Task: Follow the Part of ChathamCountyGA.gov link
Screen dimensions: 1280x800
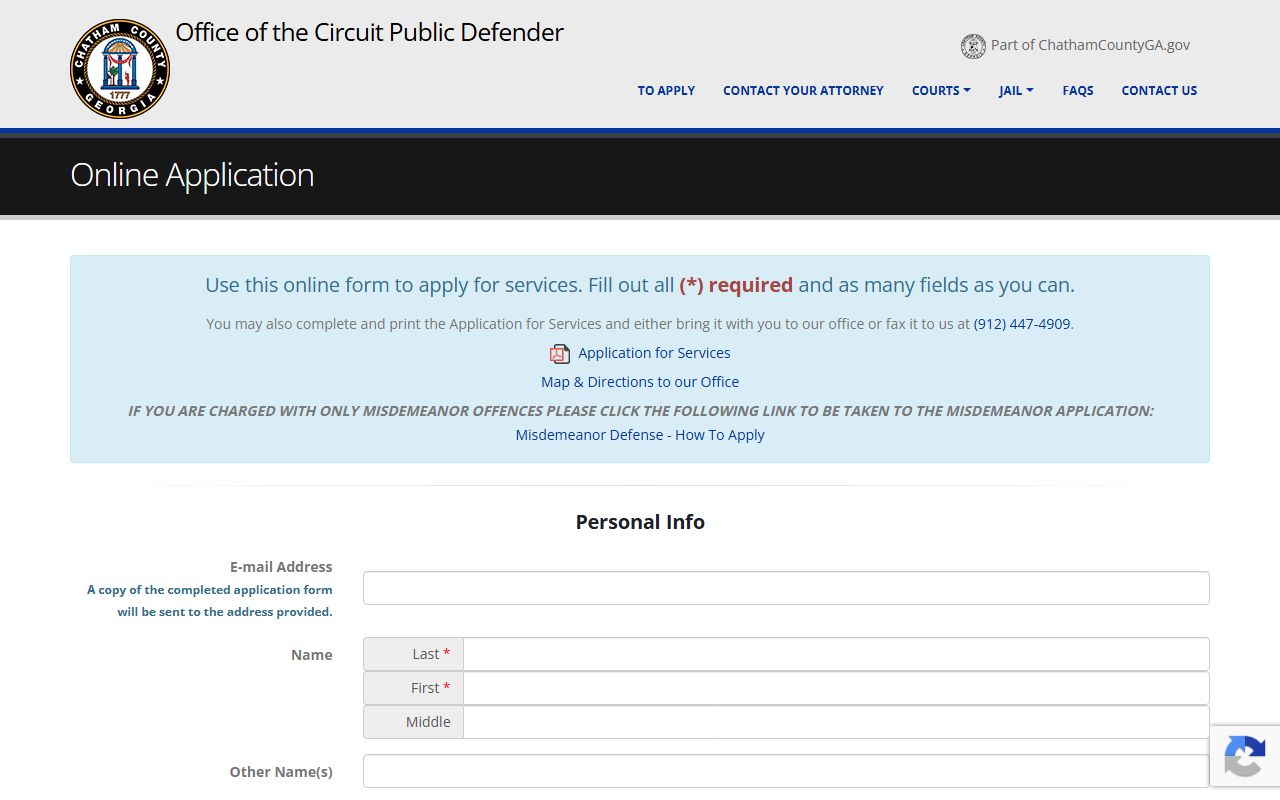Action: click(1090, 45)
